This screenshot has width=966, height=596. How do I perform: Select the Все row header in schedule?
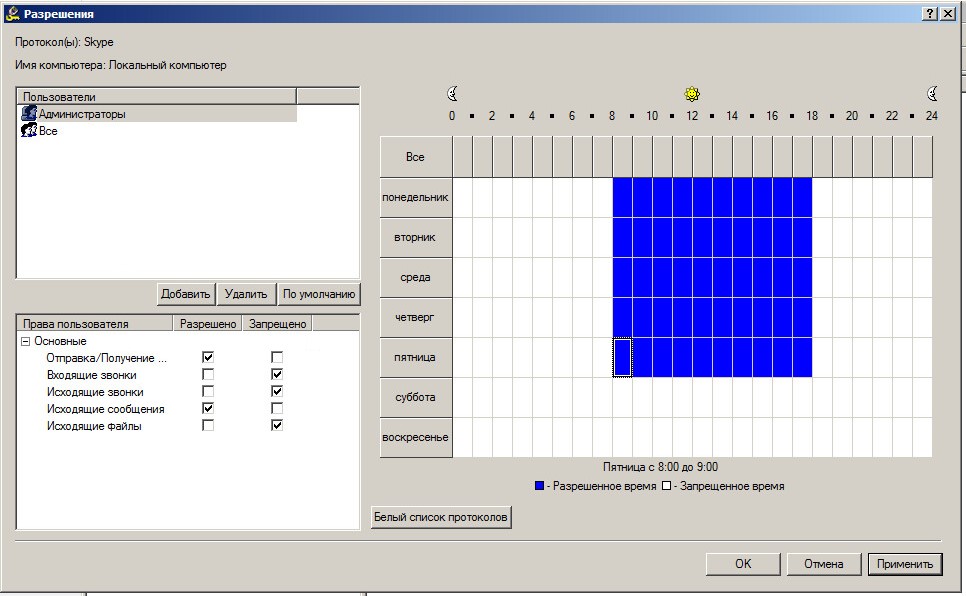click(416, 157)
